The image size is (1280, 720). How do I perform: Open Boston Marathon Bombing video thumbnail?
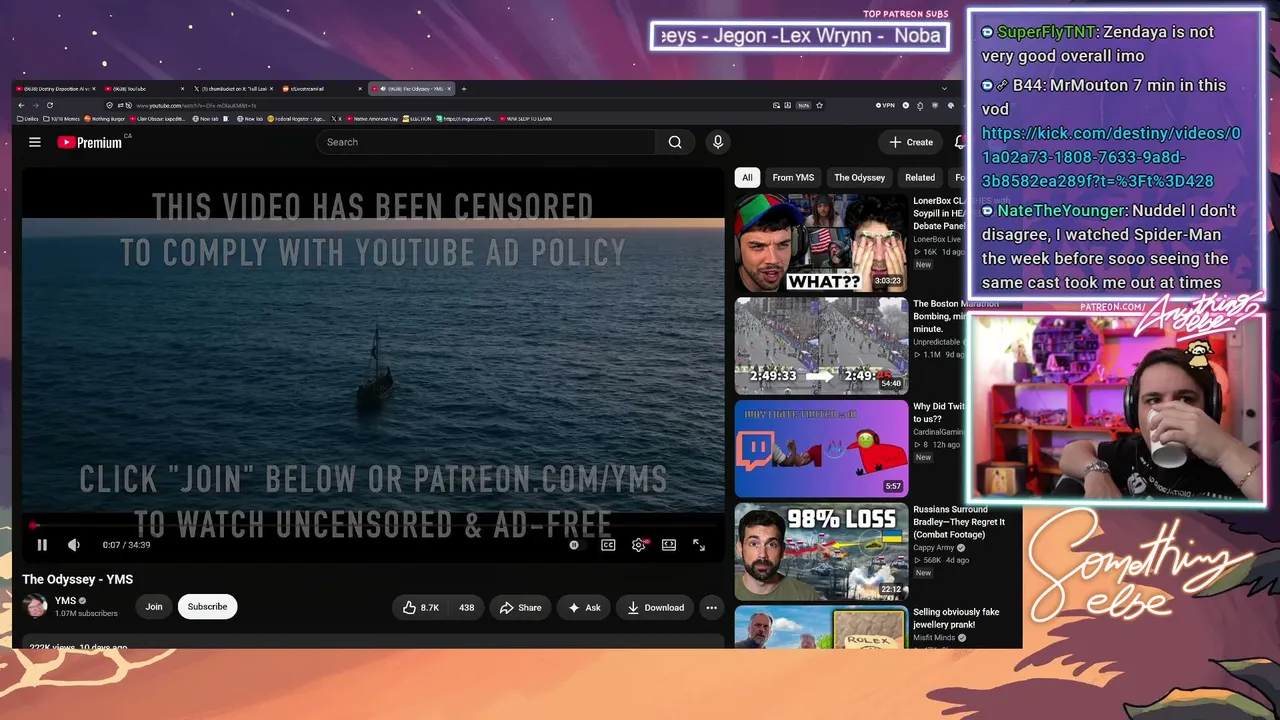coord(821,346)
